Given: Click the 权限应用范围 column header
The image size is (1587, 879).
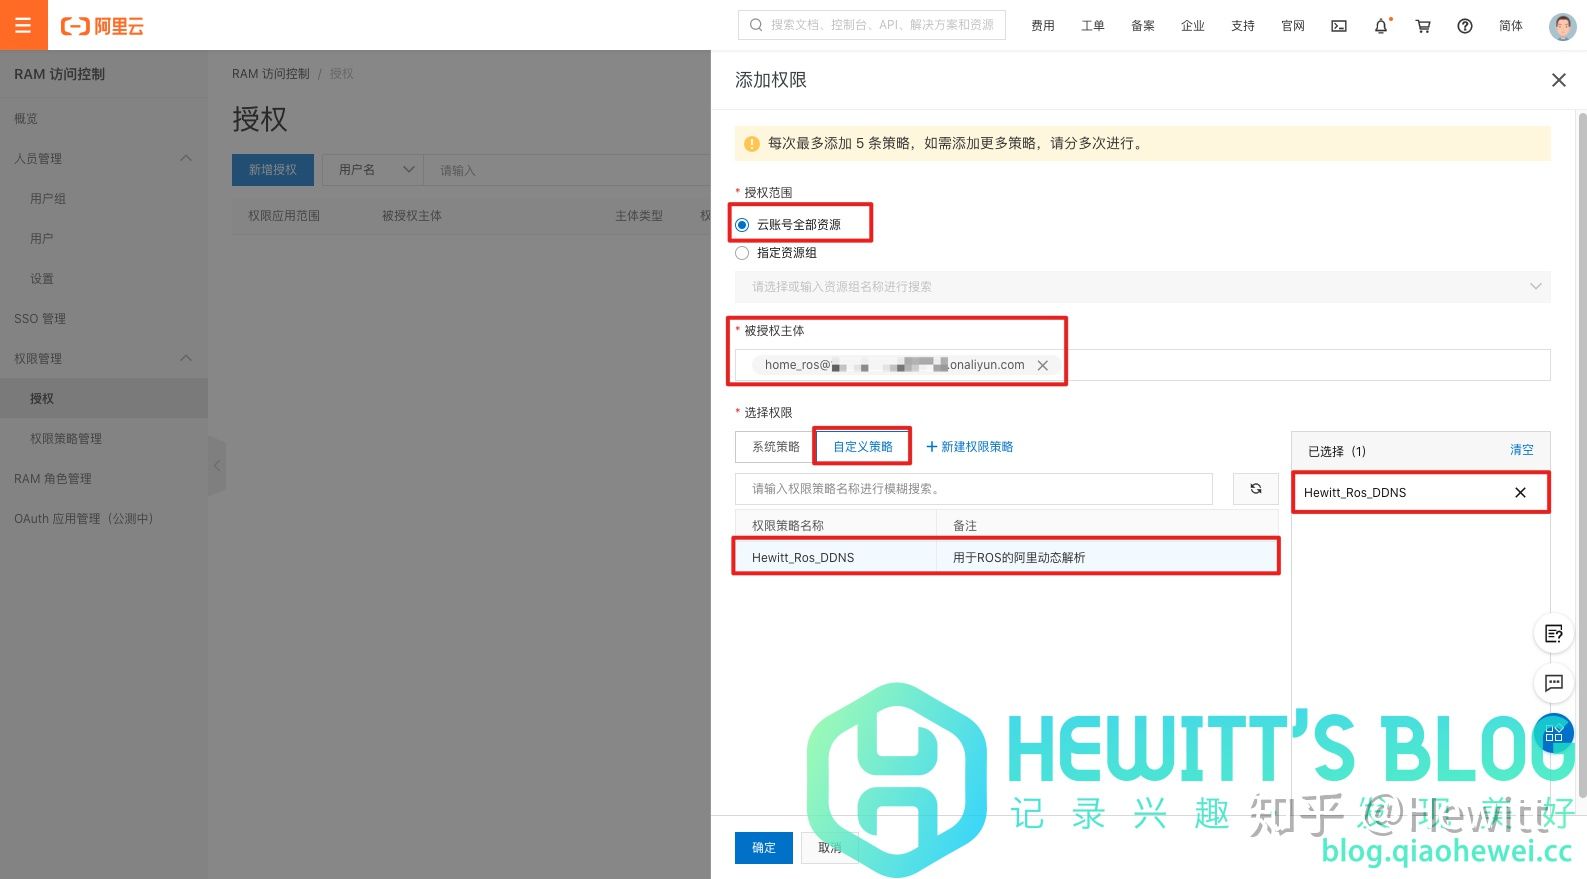Looking at the screenshot, I should pyautogui.click(x=284, y=216).
